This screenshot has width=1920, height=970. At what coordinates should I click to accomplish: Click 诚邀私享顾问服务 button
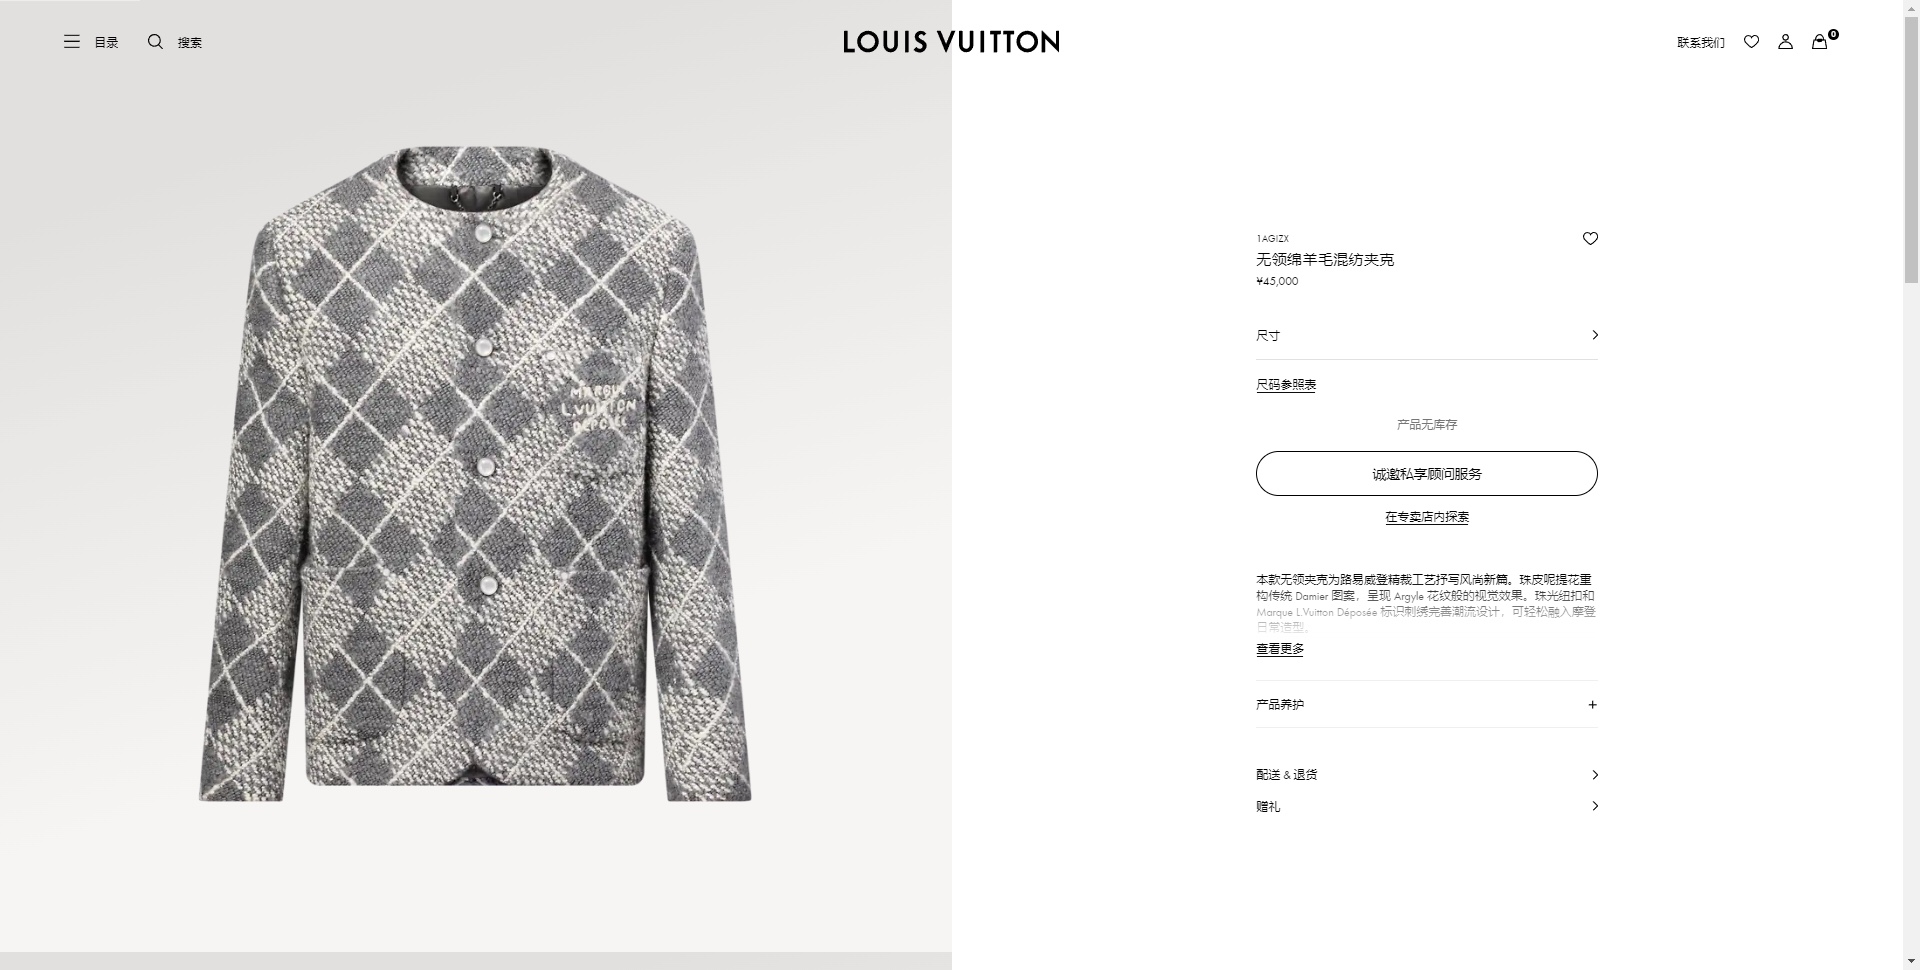(1426, 474)
